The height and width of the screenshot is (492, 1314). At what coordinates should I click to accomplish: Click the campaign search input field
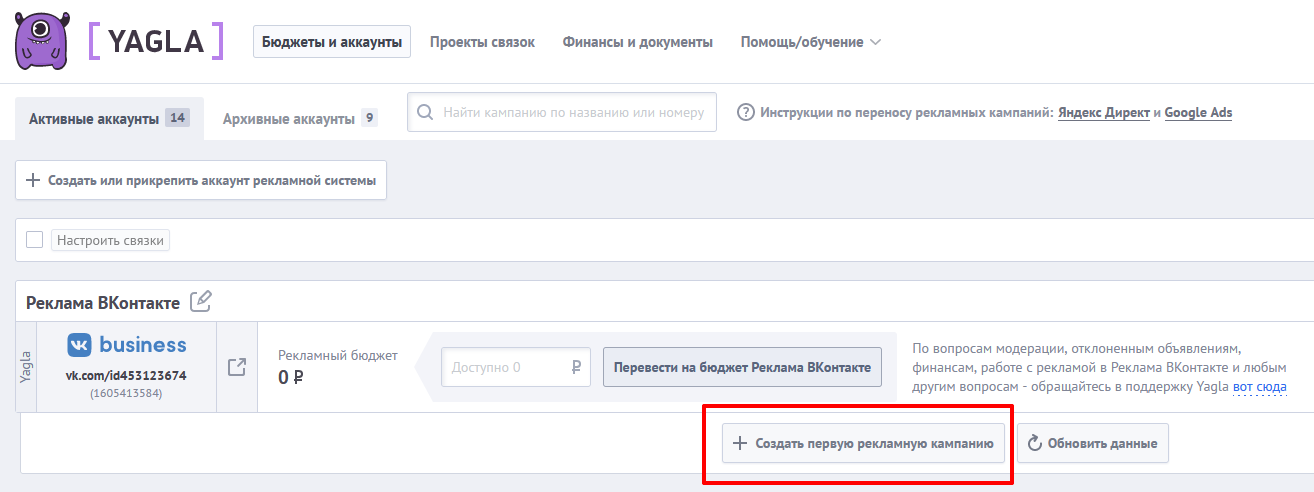pyautogui.click(x=562, y=112)
